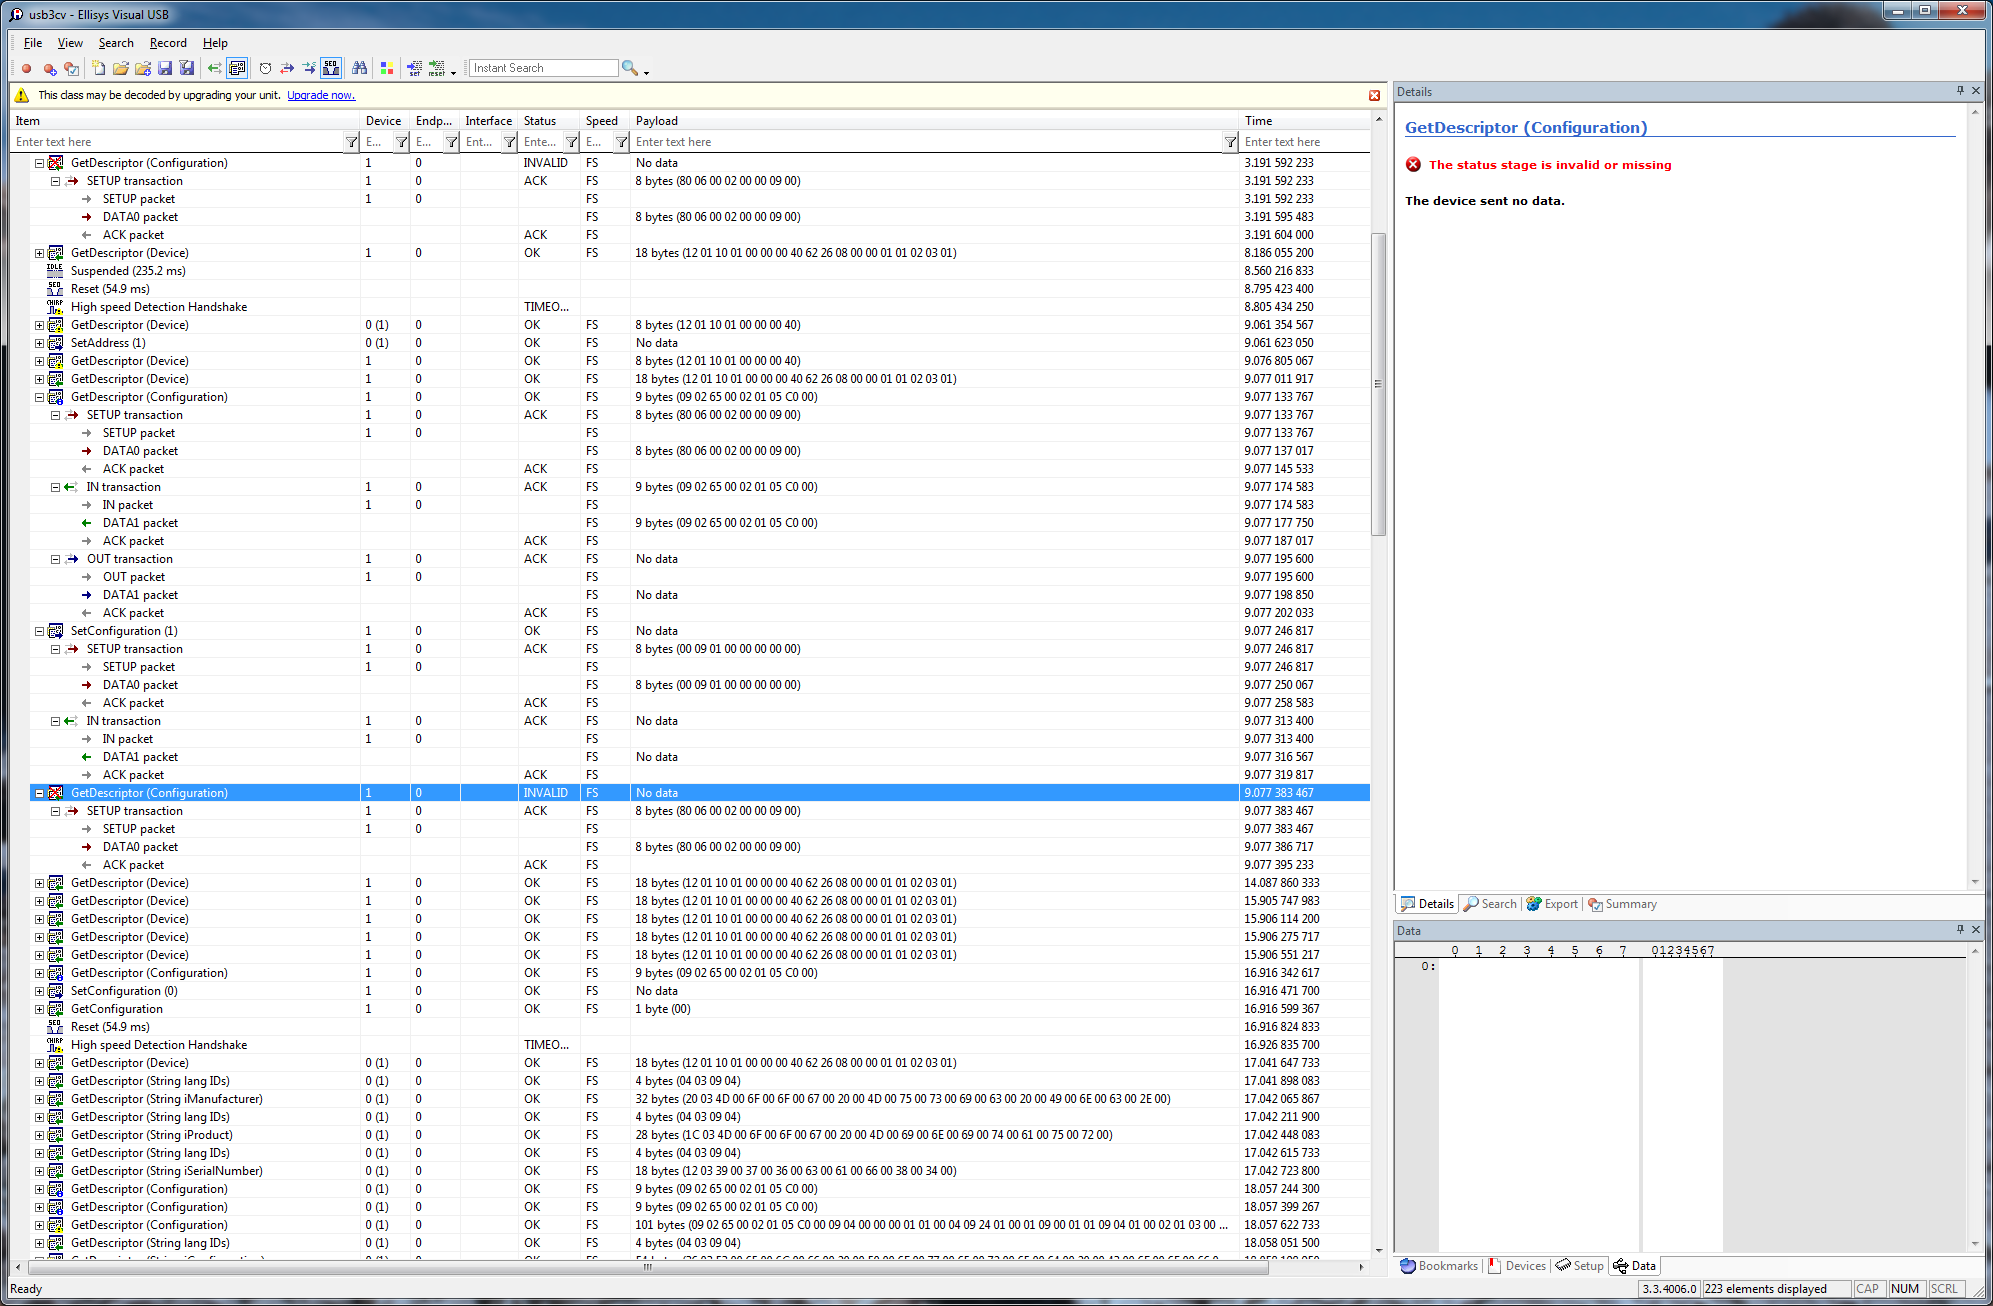Click the 'set' time reference icon
Viewport: 1993px width, 1306px height.
[415, 68]
